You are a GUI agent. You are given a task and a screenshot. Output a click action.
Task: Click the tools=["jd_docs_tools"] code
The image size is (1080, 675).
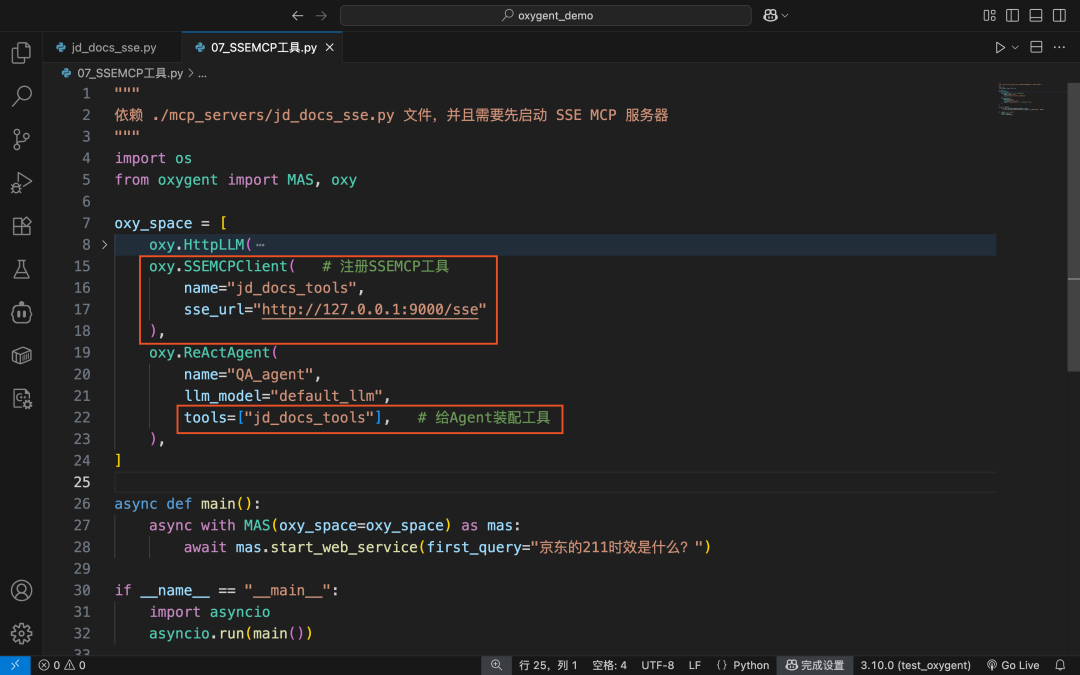click(283, 417)
